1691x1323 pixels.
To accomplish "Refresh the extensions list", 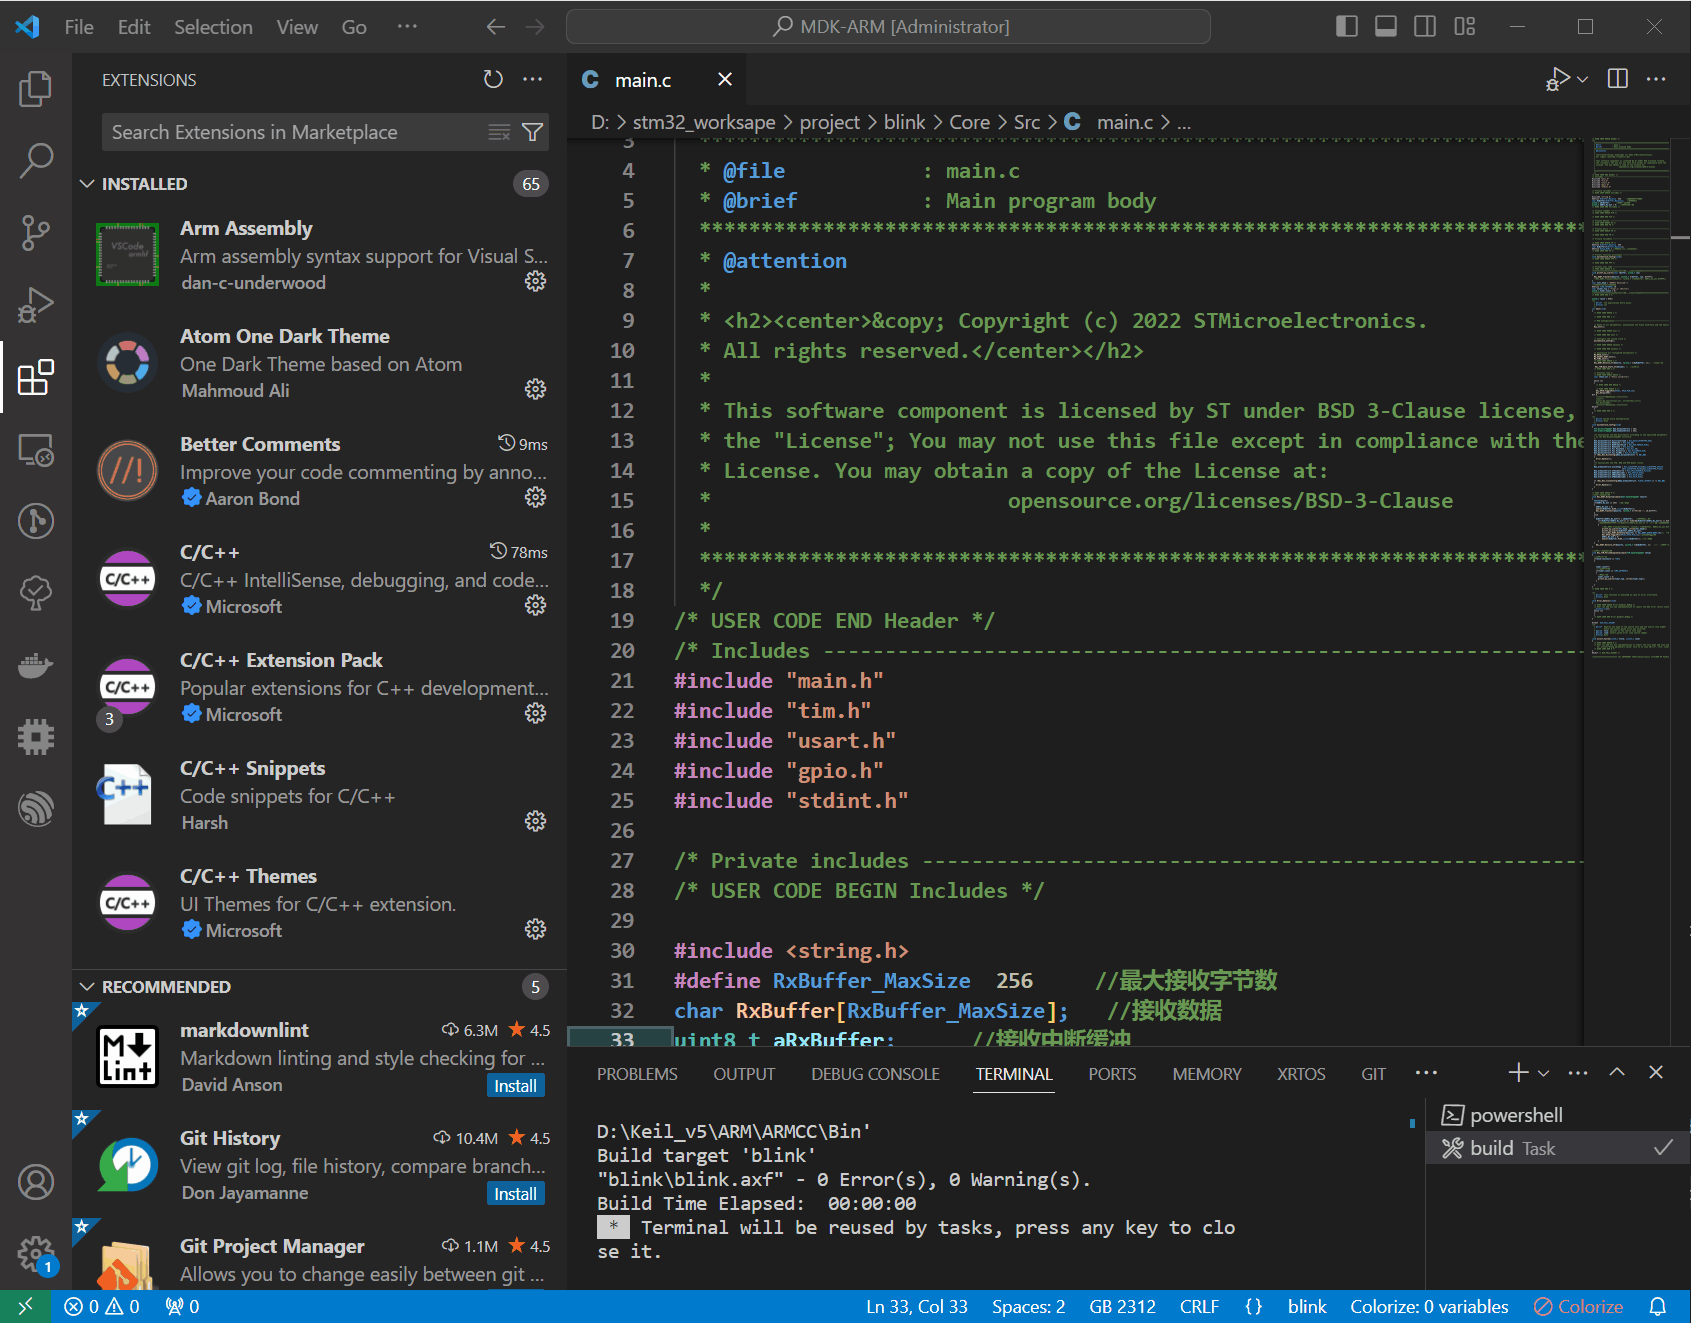I will click(493, 79).
